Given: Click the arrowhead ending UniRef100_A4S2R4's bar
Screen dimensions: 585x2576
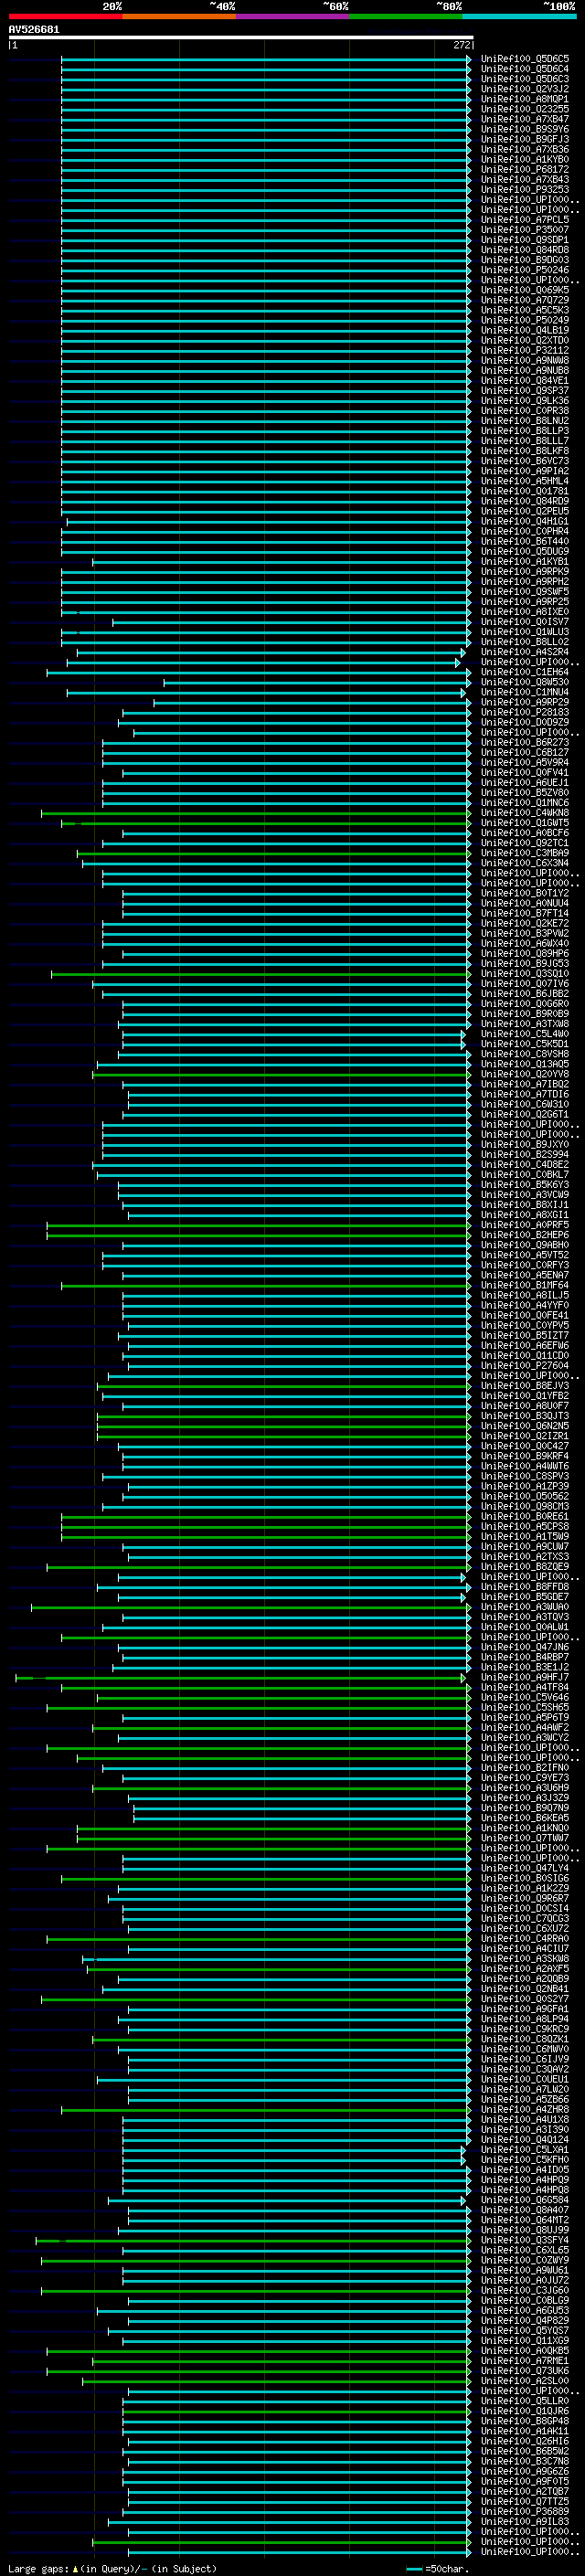Looking at the screenshot, I should (x=463, y=652).
